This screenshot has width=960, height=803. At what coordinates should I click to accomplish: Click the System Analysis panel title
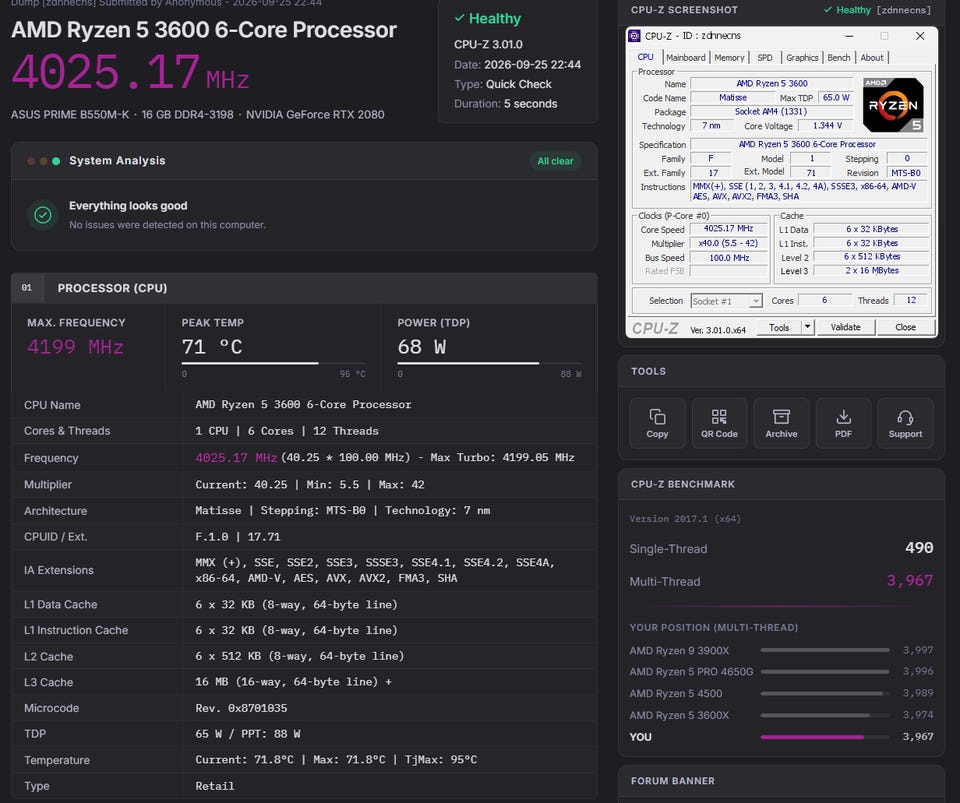pos(117,160)
